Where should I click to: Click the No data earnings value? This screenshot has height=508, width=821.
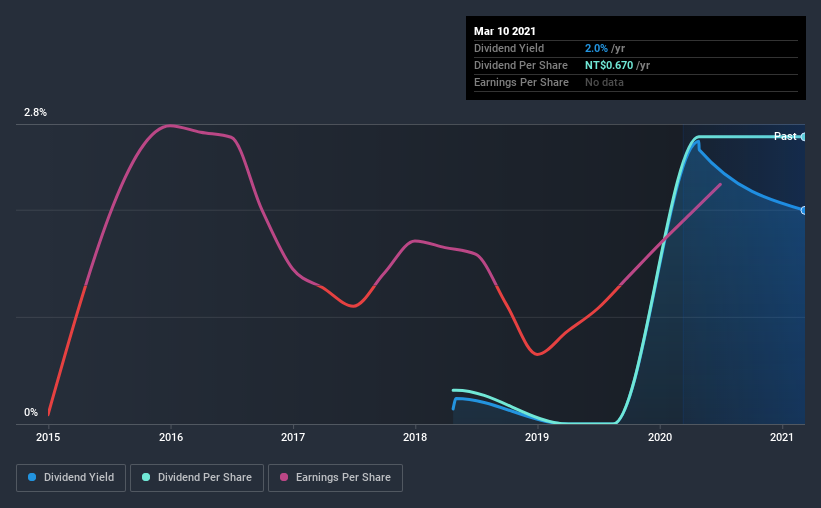point(604,82)
